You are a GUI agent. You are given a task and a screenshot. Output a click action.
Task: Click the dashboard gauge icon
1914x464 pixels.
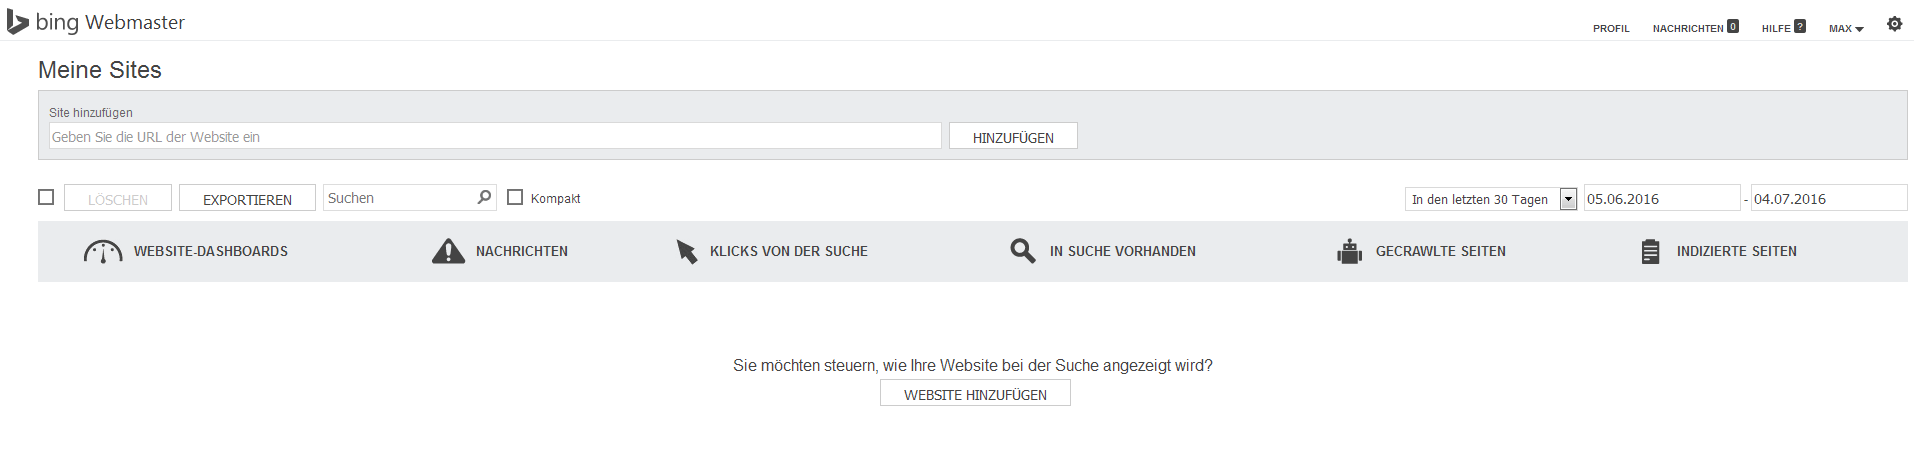(103, 251)
